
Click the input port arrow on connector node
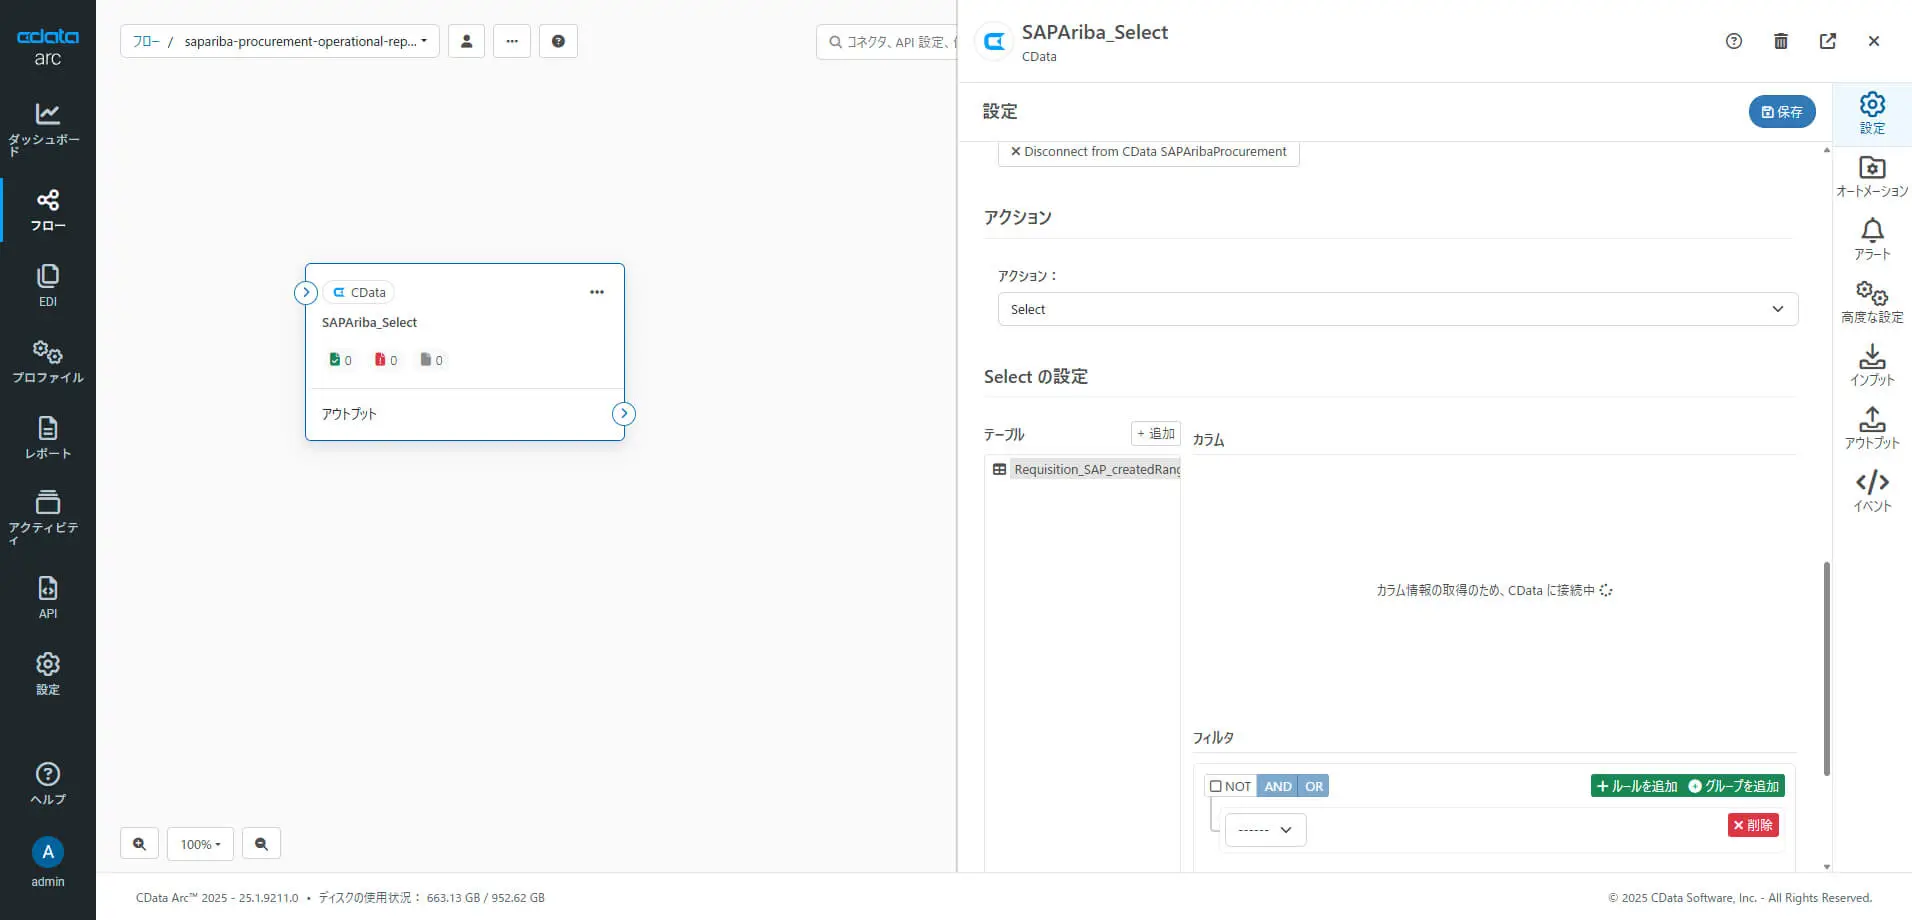pos(306,293)
